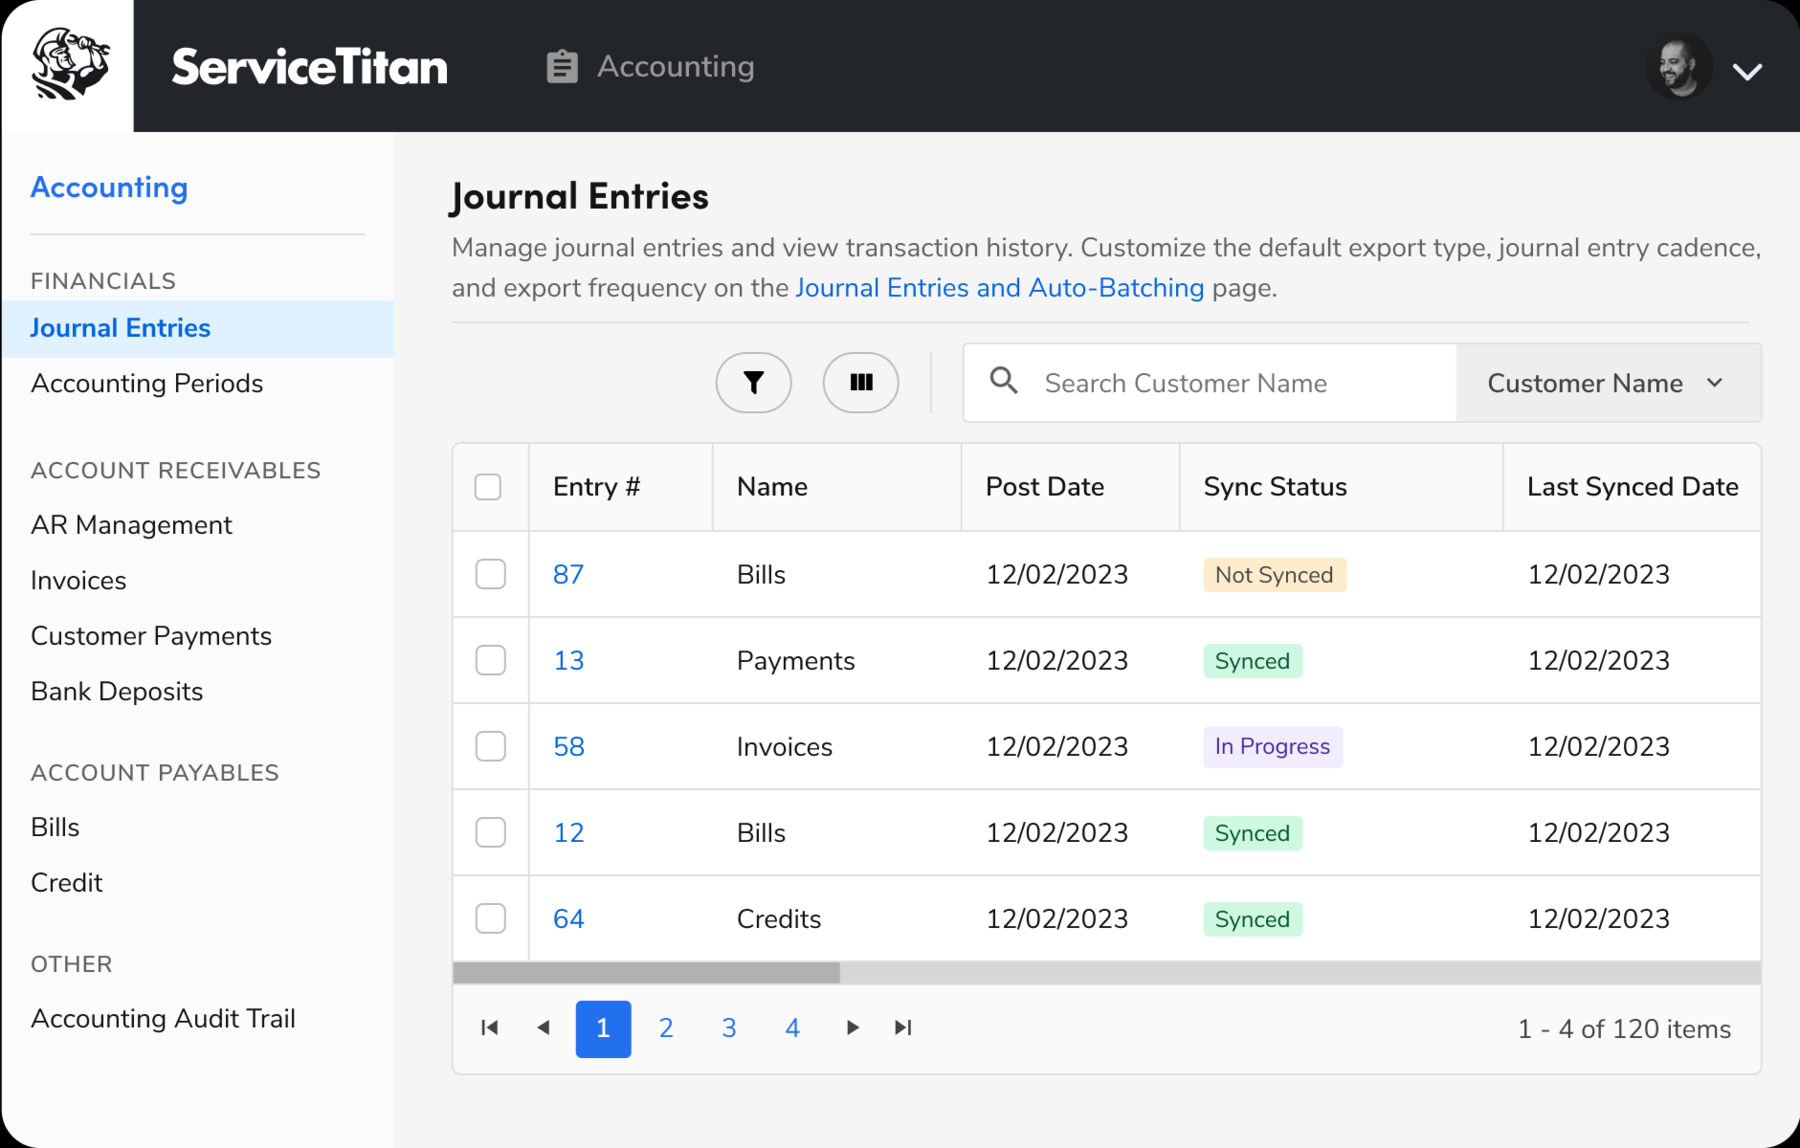The height and width of the screenshot is (1148, 1800).
Task: Click the Synced badge for entry 64
Action: [x=1253, y=919]
